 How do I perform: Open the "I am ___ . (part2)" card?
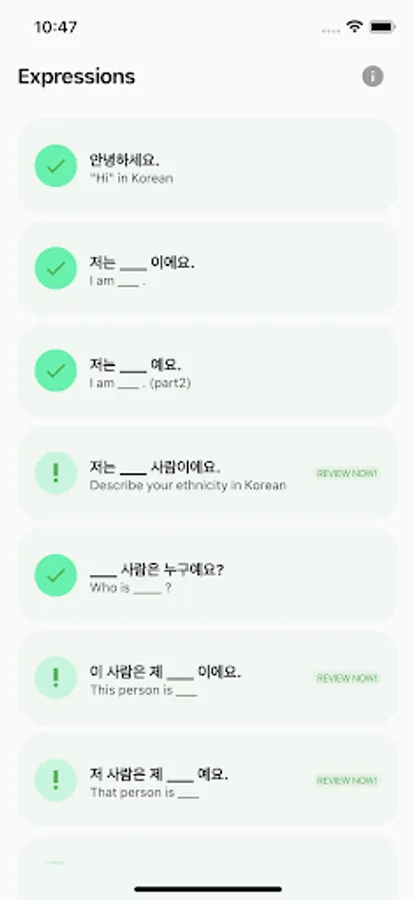(208, 371)
